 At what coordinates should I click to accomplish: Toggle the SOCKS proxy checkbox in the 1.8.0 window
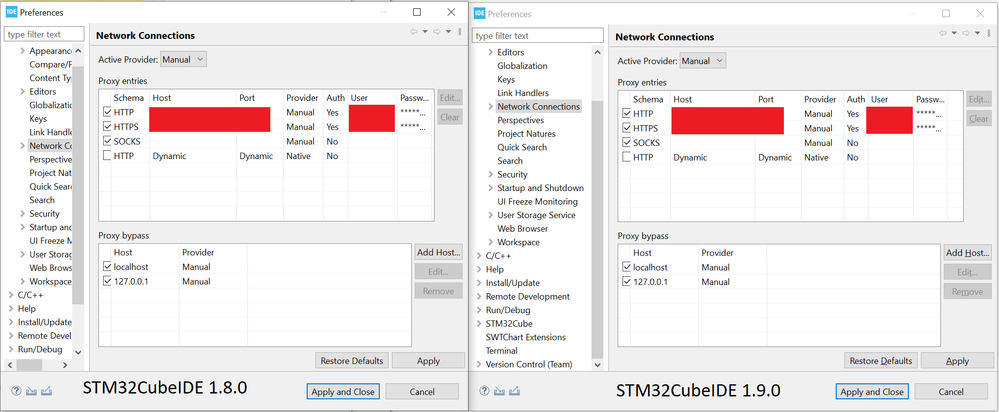pos(107,141)
